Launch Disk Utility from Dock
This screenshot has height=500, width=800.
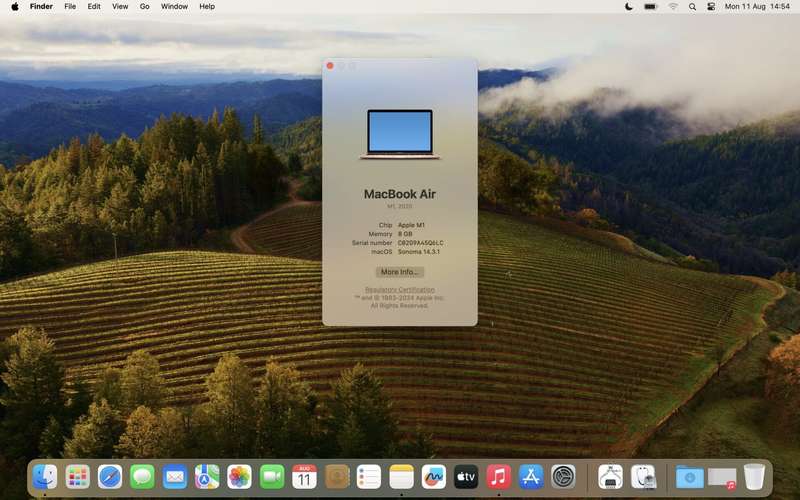(643, 477)
